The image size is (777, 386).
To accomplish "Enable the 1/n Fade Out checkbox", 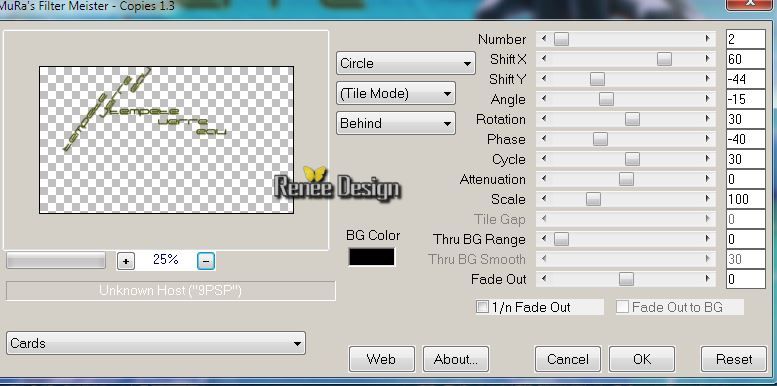I will click(482, 307).
